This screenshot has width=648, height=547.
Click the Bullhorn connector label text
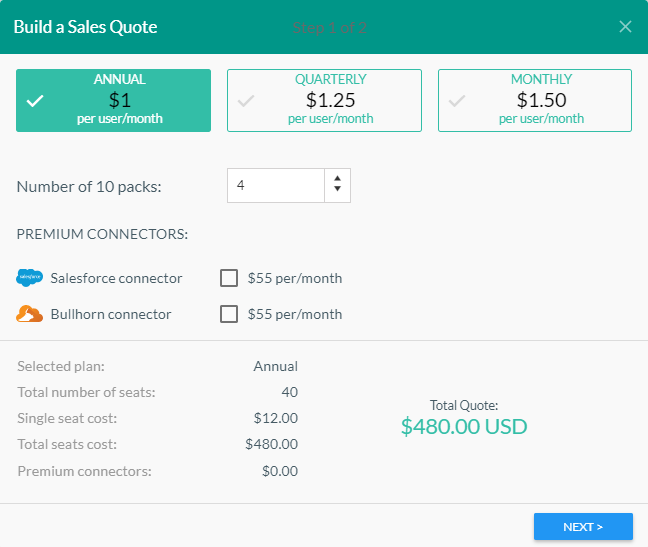[111, 314]
